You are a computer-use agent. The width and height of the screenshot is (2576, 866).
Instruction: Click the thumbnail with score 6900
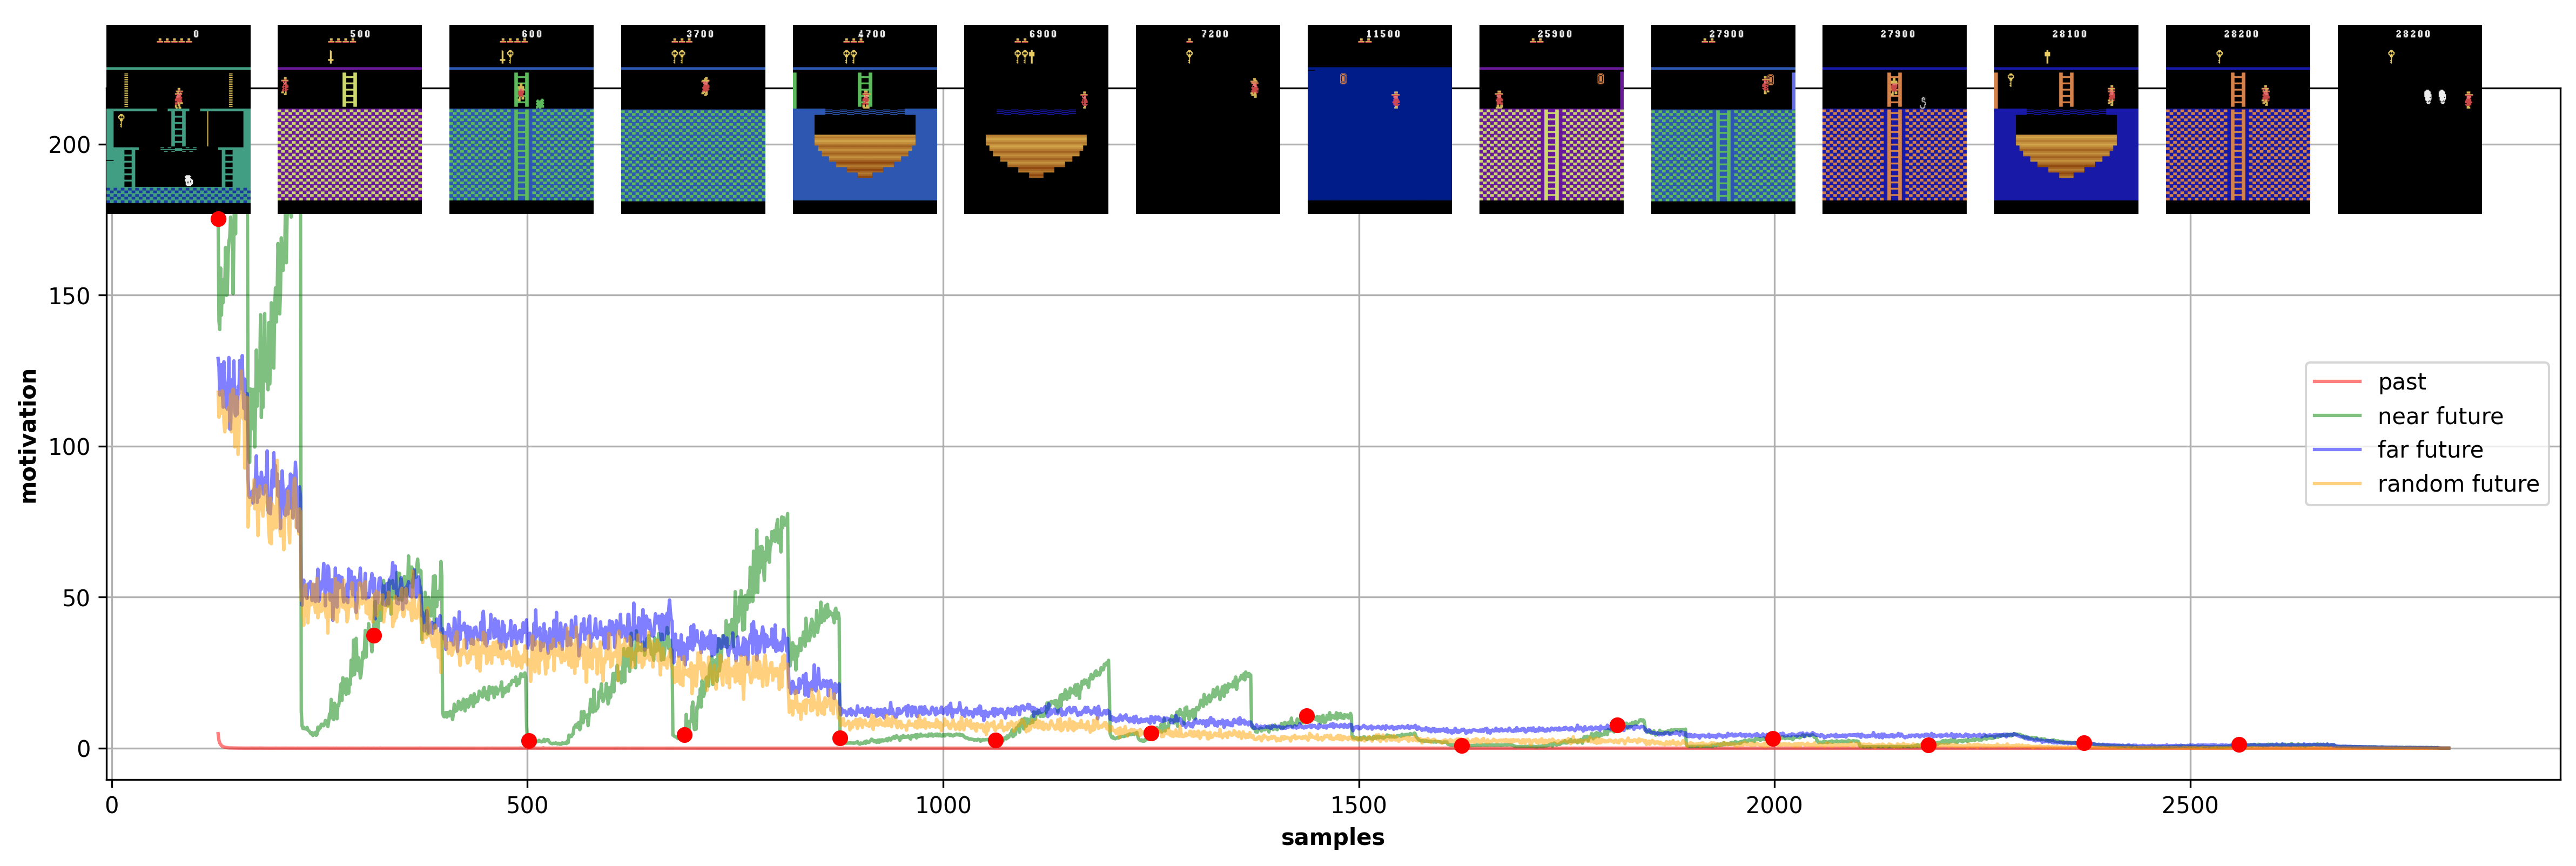(1035, 119)
